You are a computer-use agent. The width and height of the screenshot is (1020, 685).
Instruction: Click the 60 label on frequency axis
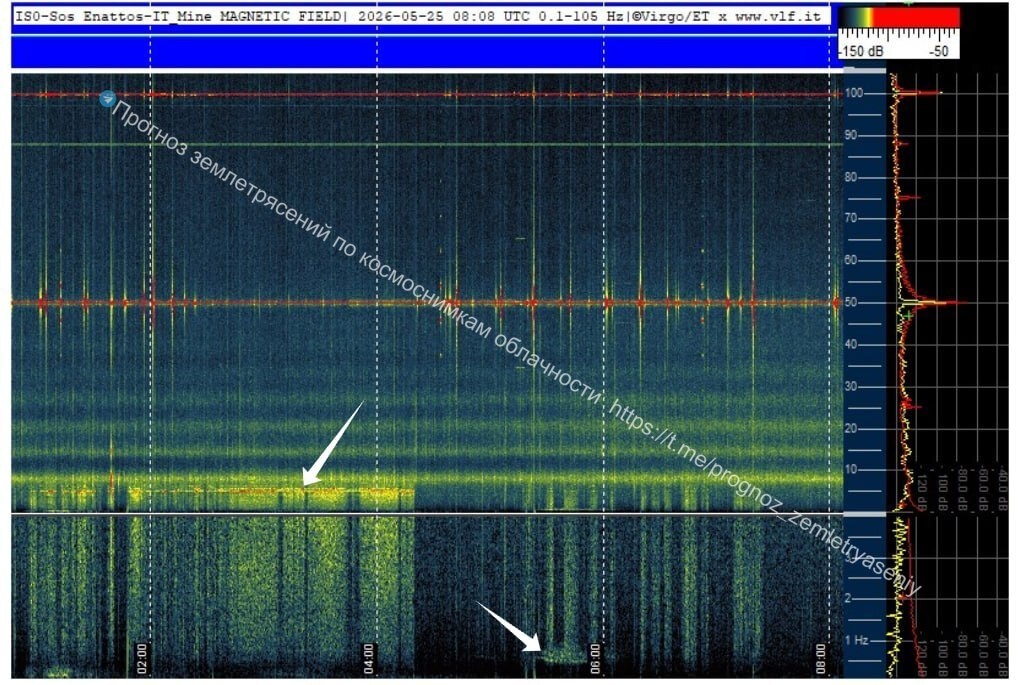(x=851, y=260)
